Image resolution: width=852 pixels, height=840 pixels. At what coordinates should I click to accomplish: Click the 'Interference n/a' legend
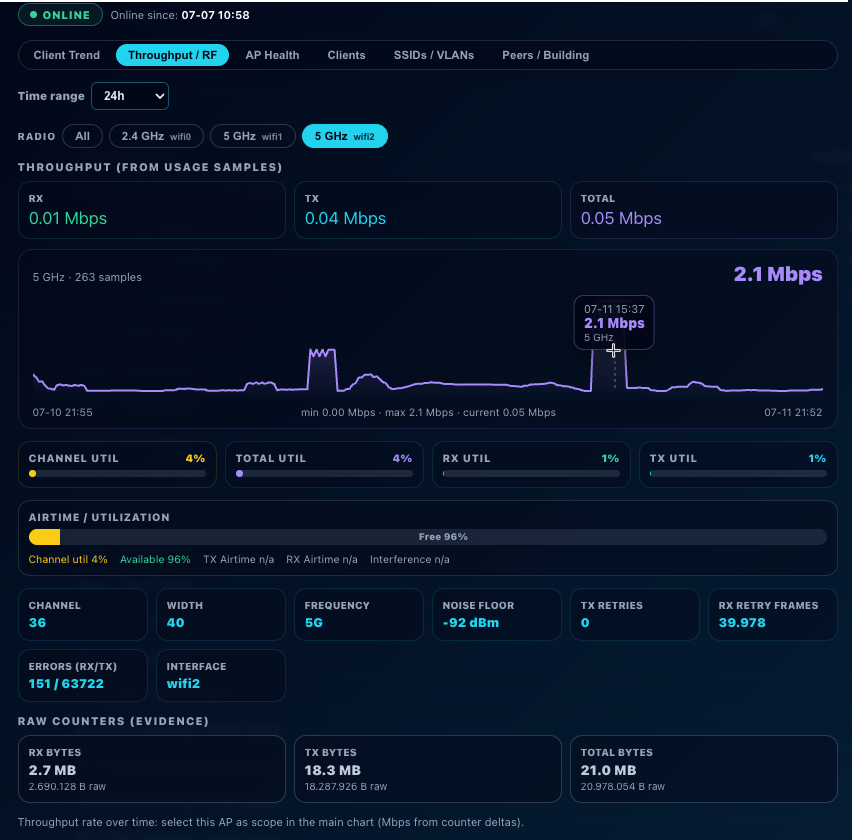coord(410,560)
